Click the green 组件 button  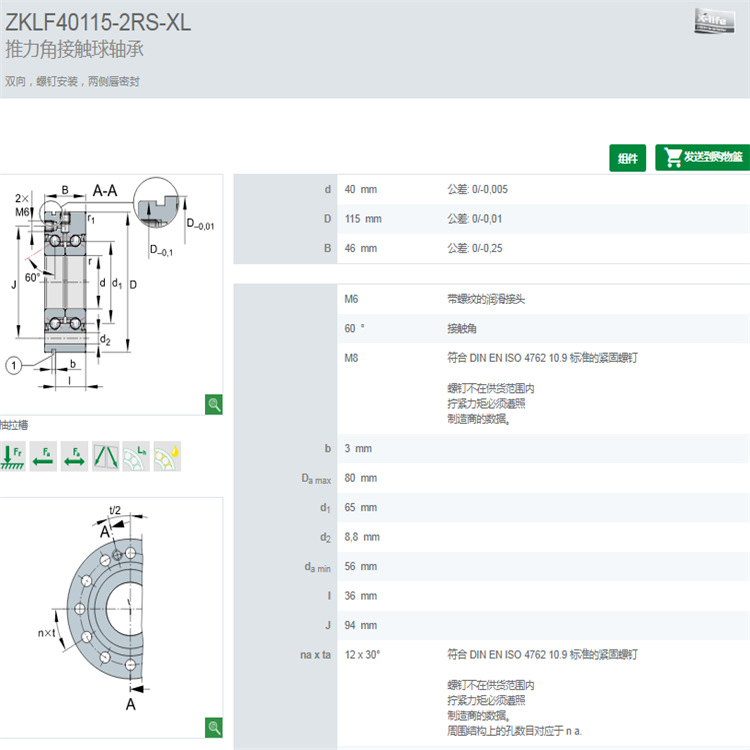pyautogui.click(x=627, y=158)
